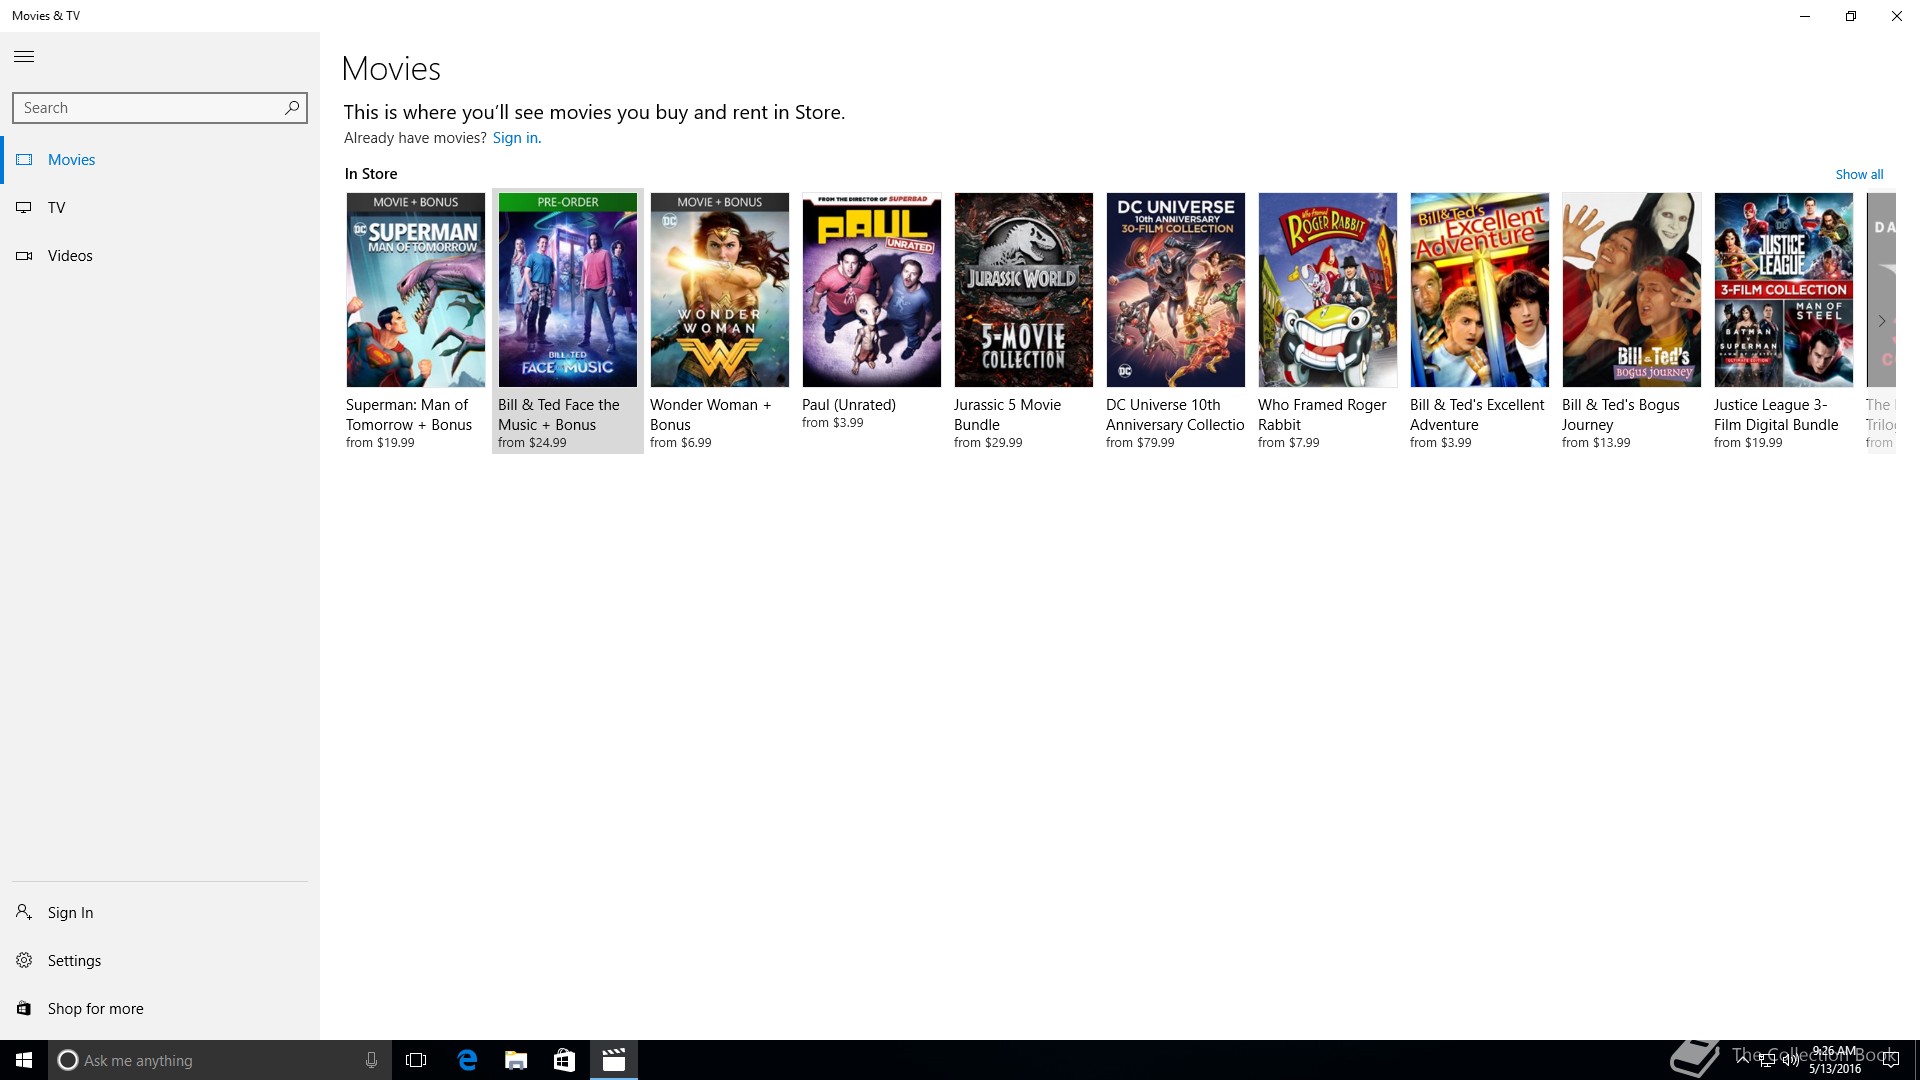This screenshot has height=1080, width=1920.
Task: Click the Show all link
Action: 1859,174
